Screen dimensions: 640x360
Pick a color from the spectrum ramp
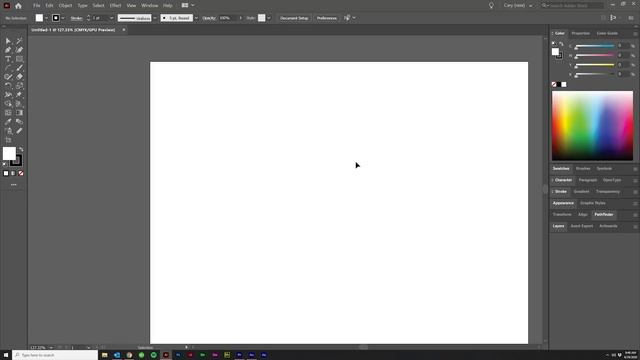coord(592,126)
